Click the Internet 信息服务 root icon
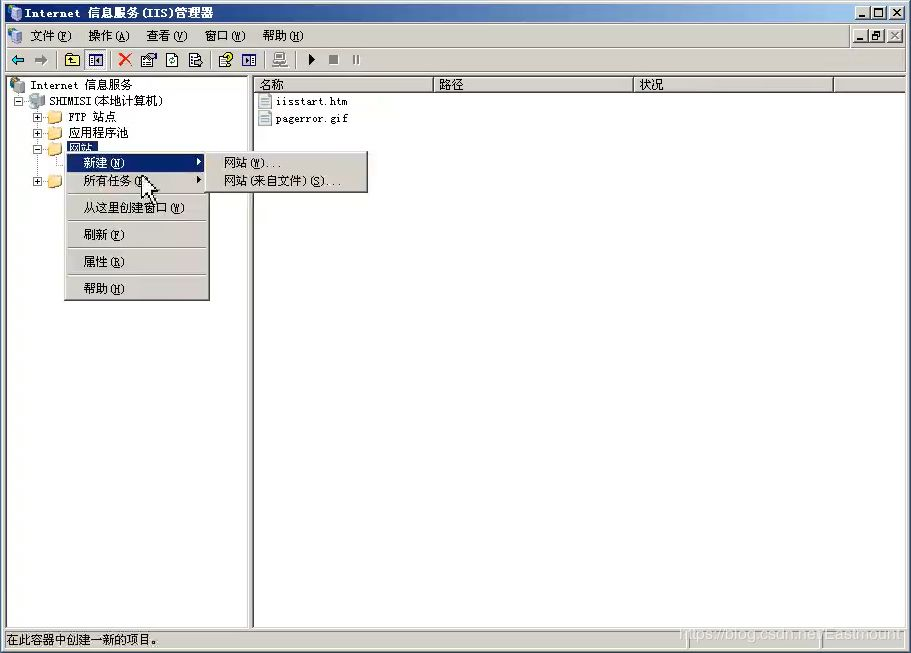Viewport: 911px width, 653px height. tap(18, 85)
